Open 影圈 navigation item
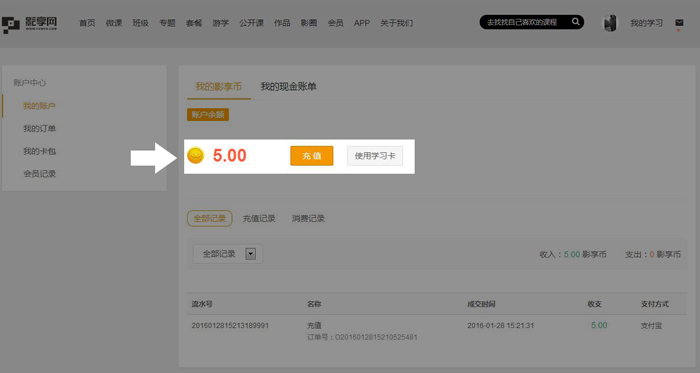700x373 pixels. (308, 23)
